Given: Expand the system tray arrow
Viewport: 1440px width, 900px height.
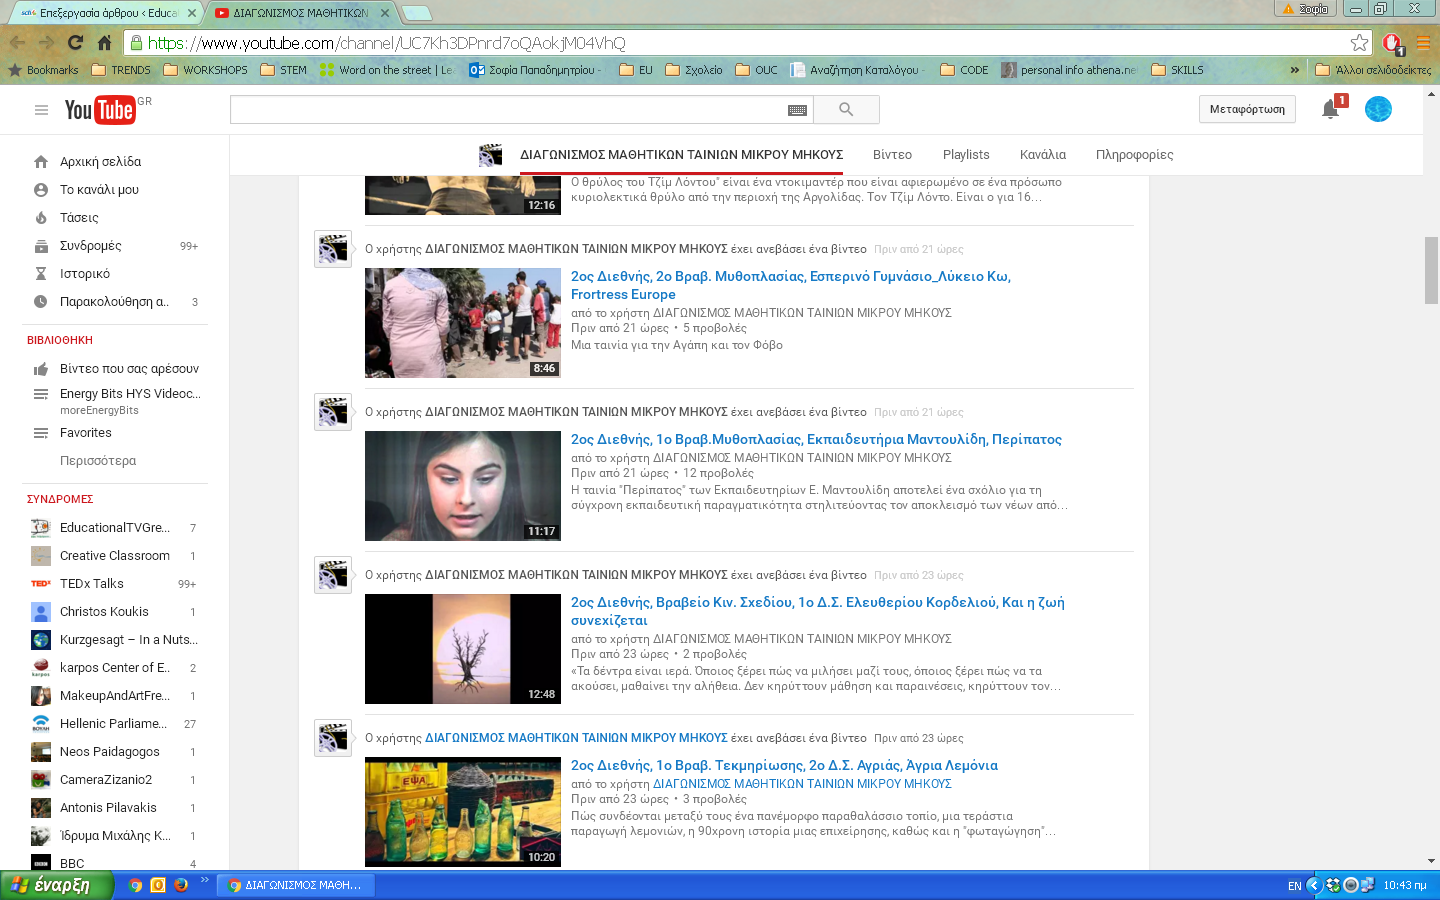Looking at the screenshot, I should tap(1315, 885).
